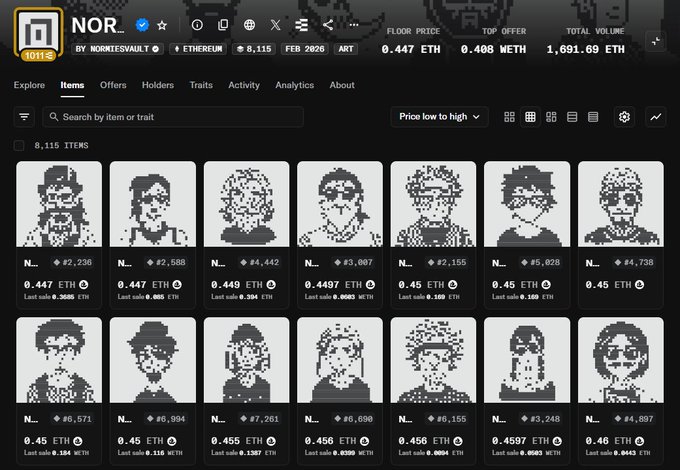The width and height of the screenshot is (680, 470).
Task: Toggle the select all items checkbox
Action: coord(19,145)
